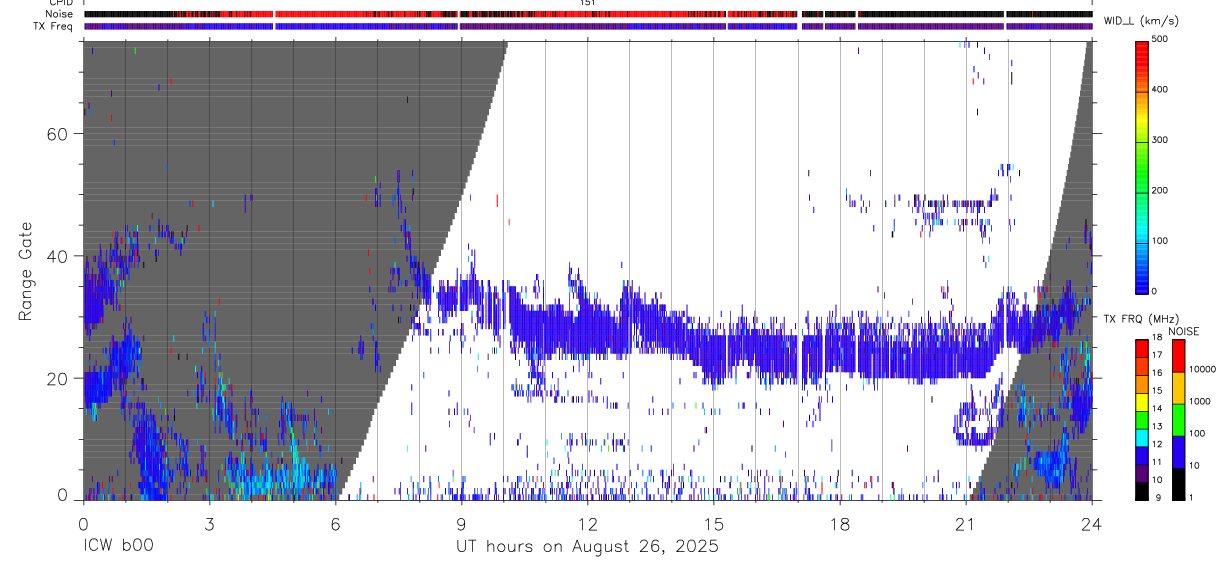1228x567 pixels.
Task: Click the '300' tick on width colorbar
Action: (x=1160, y=141)
